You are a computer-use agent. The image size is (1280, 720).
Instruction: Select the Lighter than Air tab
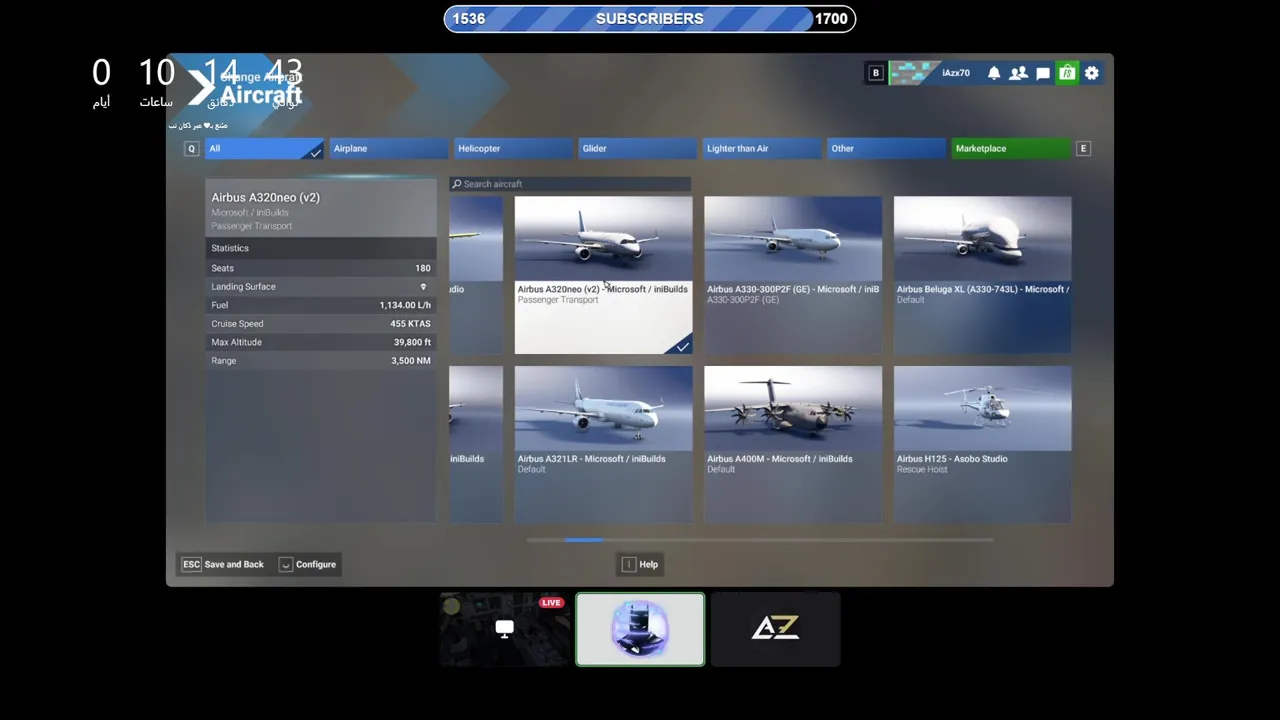762,148
